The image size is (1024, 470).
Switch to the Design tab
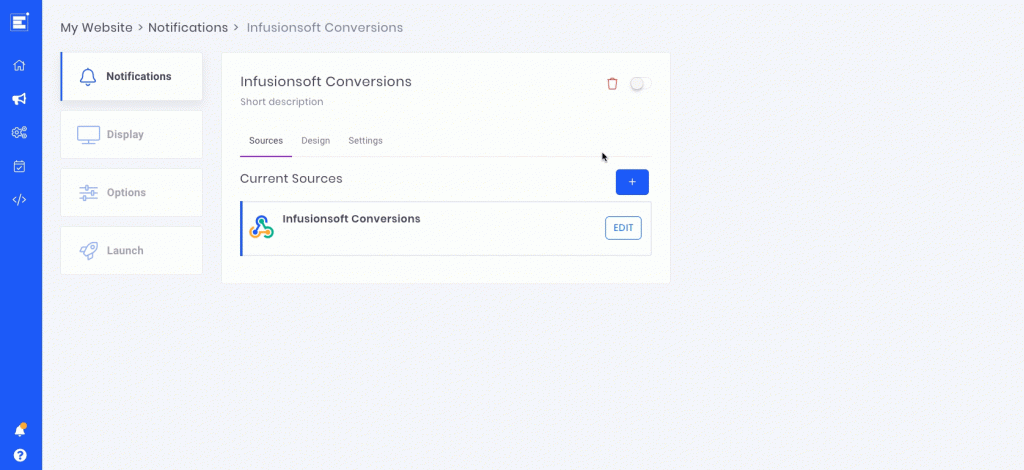pyautogui.click(x=315, y=140)
